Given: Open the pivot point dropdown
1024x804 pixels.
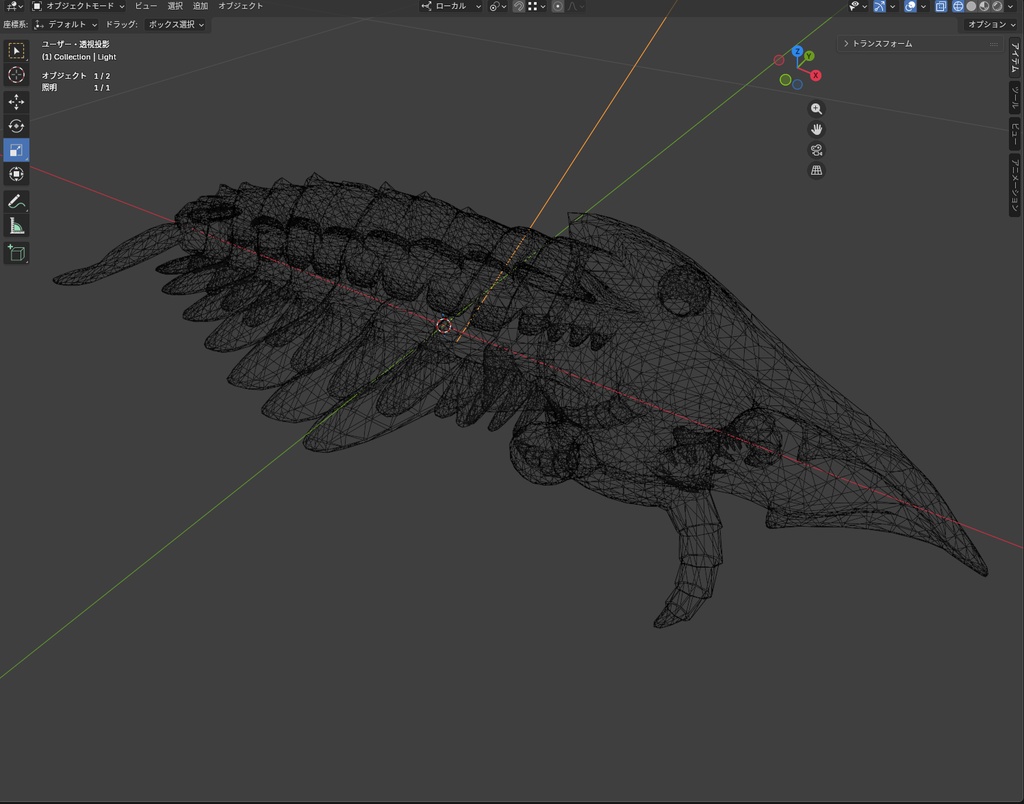Looking at the screenshot, I should (498, 6).
